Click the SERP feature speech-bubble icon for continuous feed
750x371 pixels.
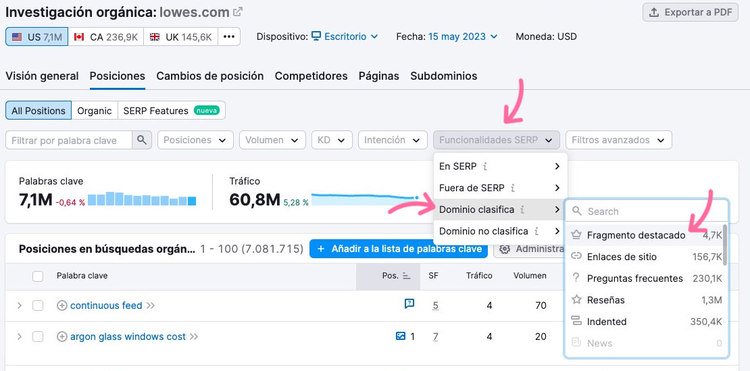[x=409, y=304]
